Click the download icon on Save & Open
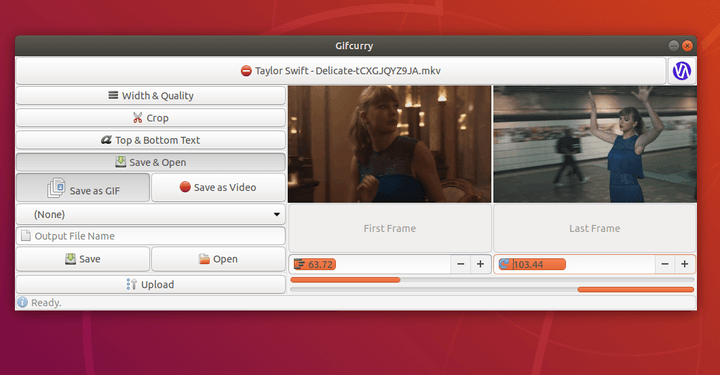 pos(120,162)
